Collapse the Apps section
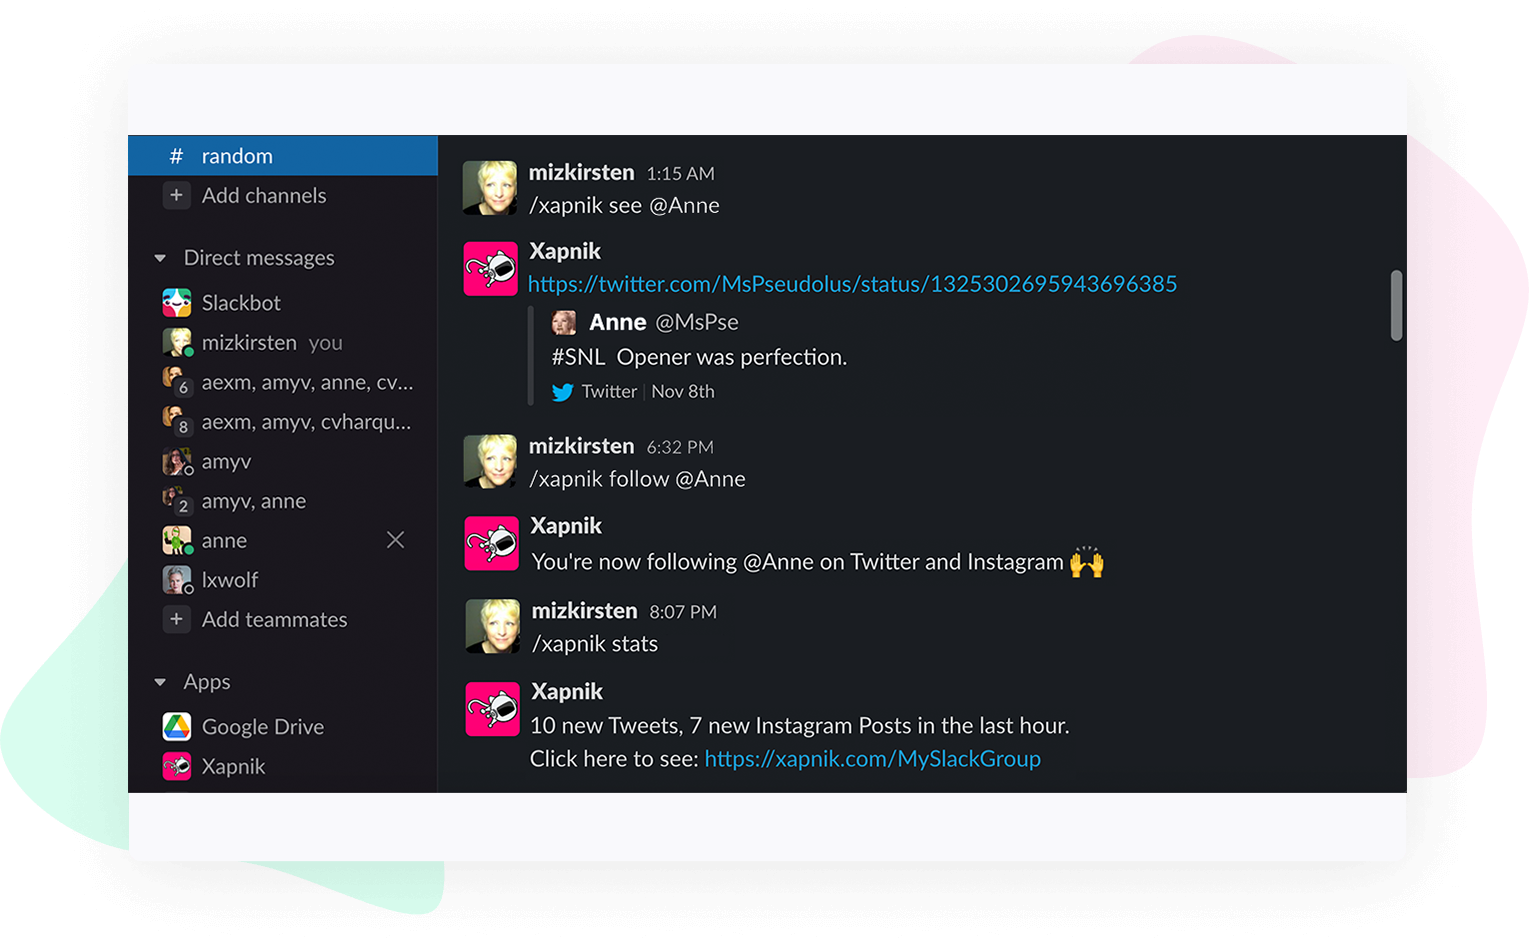This screenshot has height=939, width=1529. coord(160,682)
